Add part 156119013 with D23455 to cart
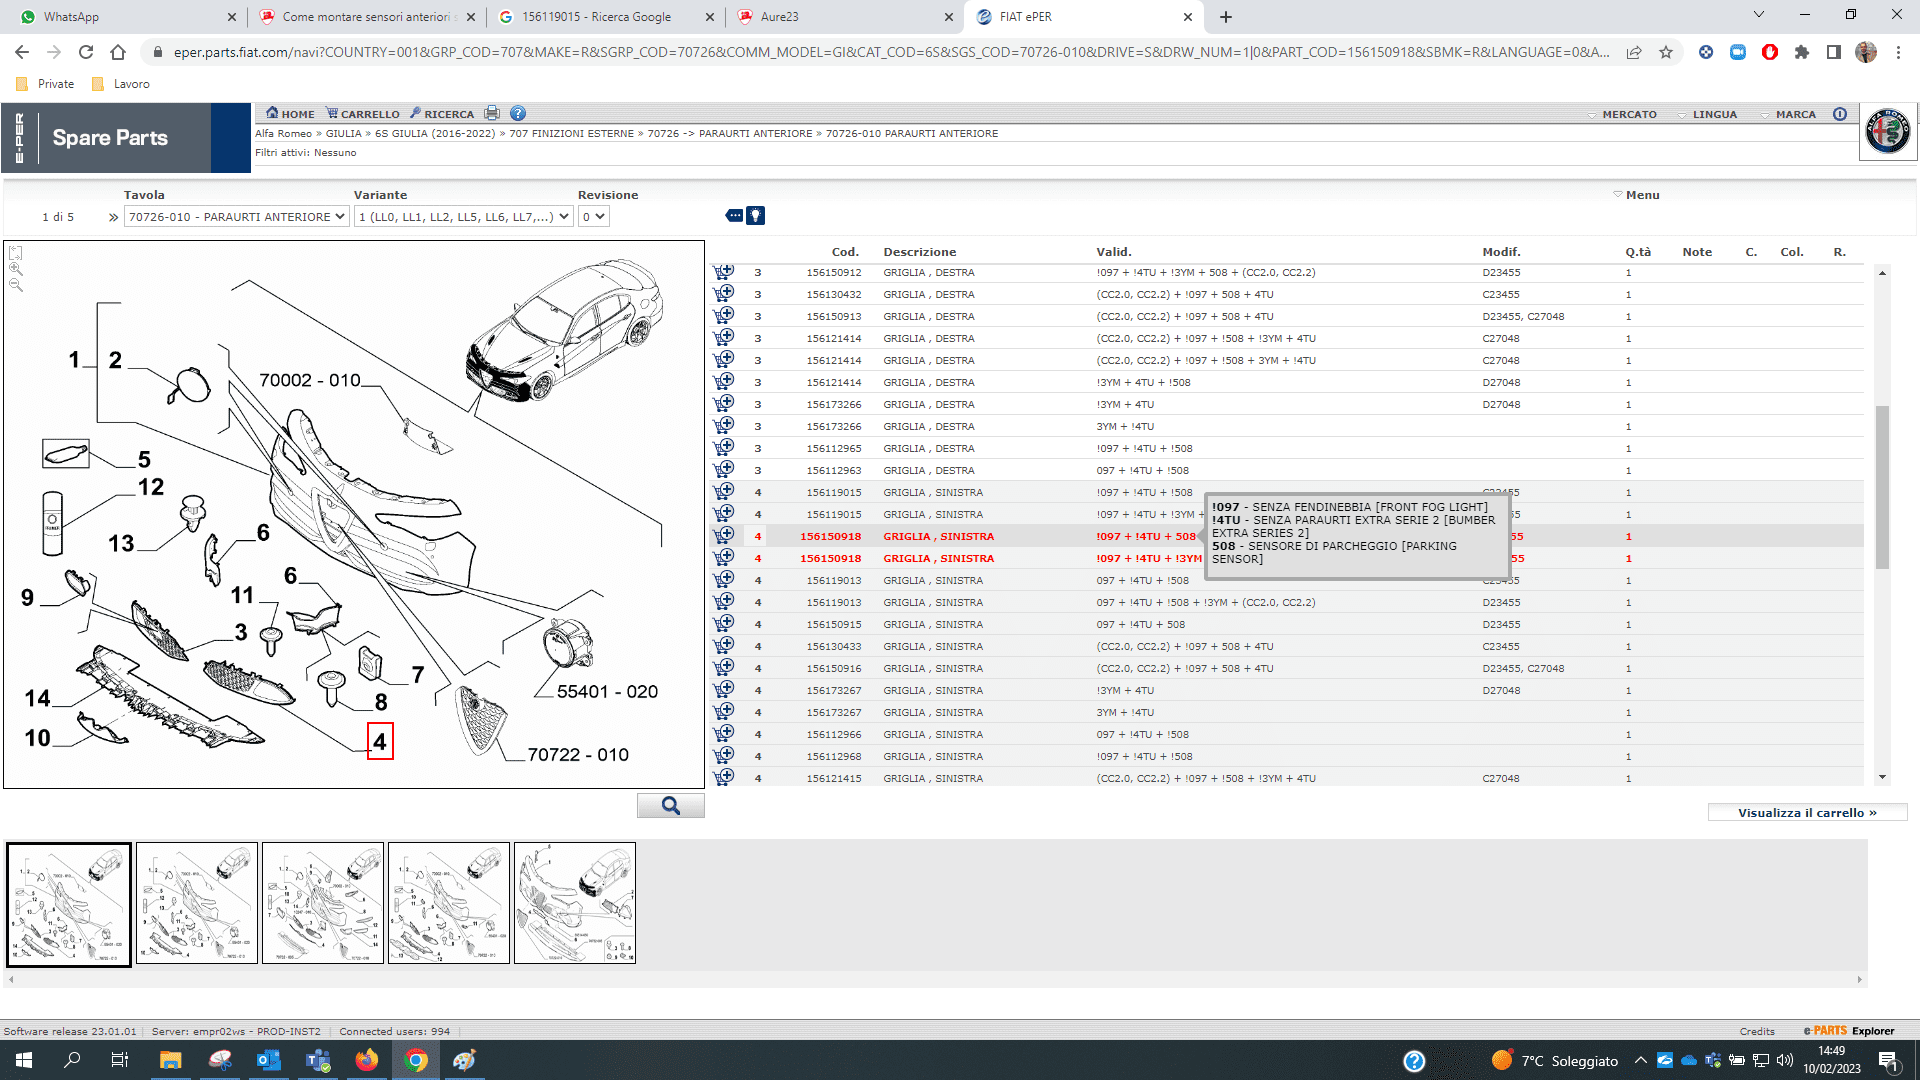 pyautogui.click(x=723, y=602)
